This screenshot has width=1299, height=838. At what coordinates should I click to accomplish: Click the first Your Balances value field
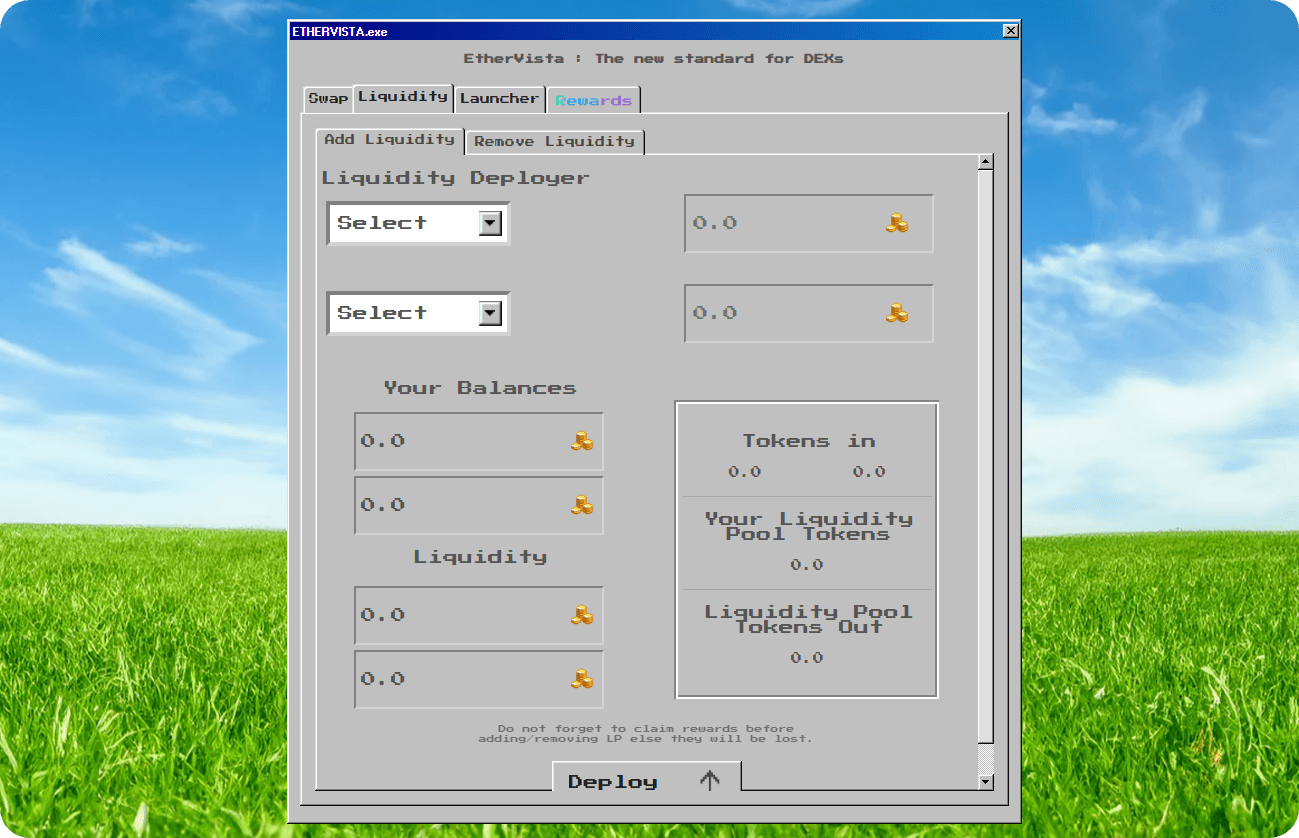479,441
